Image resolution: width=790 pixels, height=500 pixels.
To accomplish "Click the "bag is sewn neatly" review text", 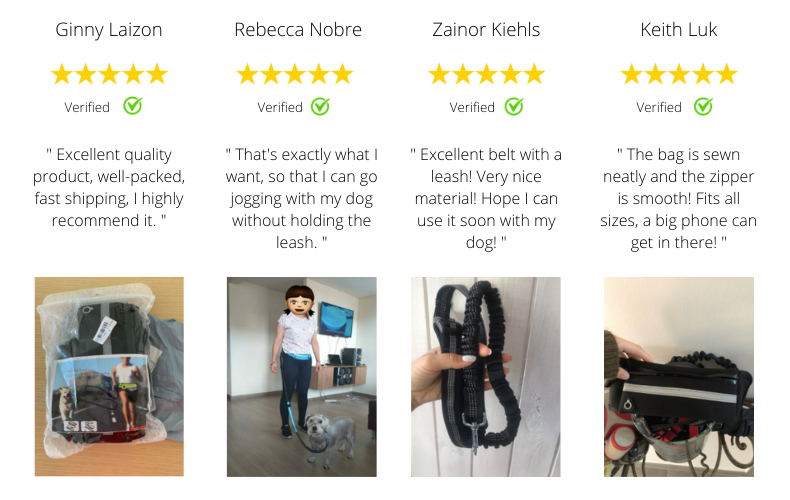I will click(x=679, y=198).
